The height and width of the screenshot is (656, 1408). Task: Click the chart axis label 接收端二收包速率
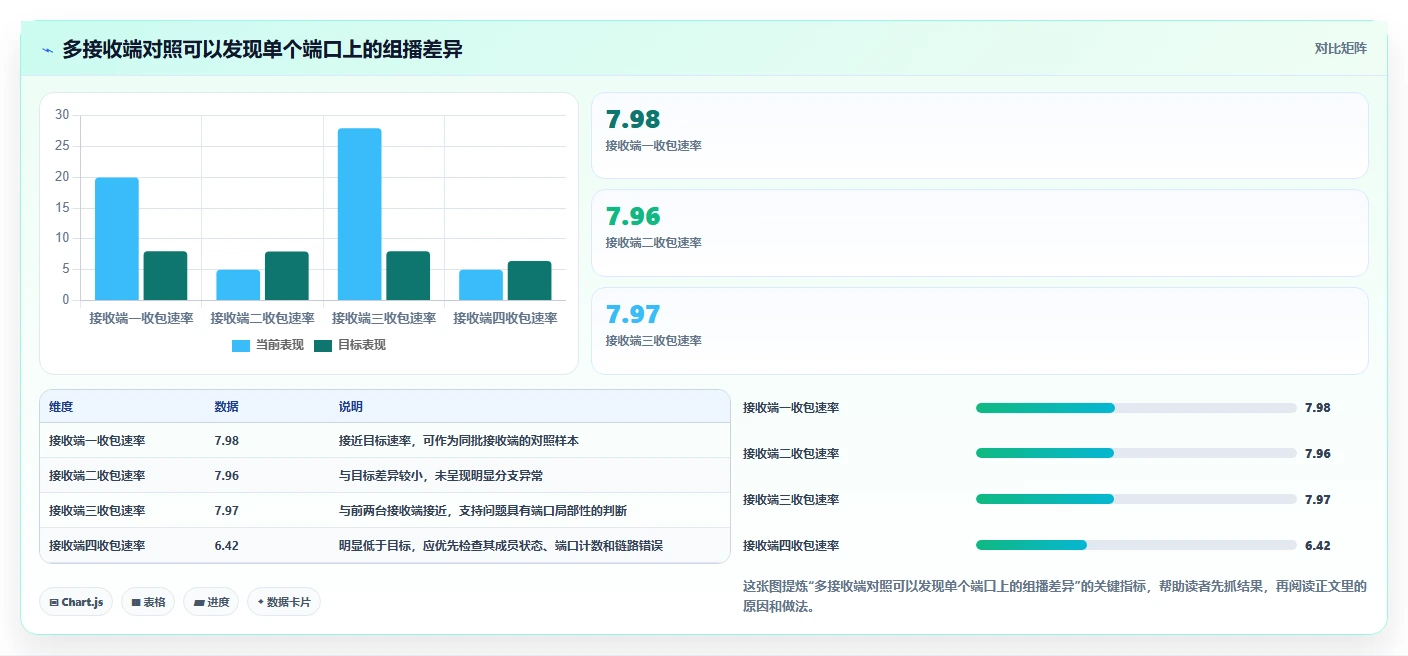262,319
